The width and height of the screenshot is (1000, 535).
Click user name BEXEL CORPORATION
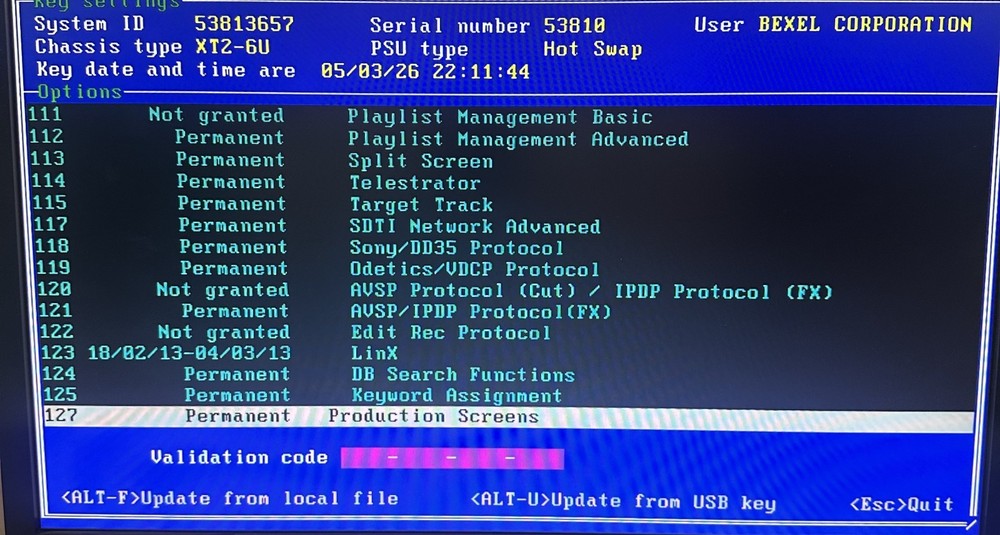(865, 24)
